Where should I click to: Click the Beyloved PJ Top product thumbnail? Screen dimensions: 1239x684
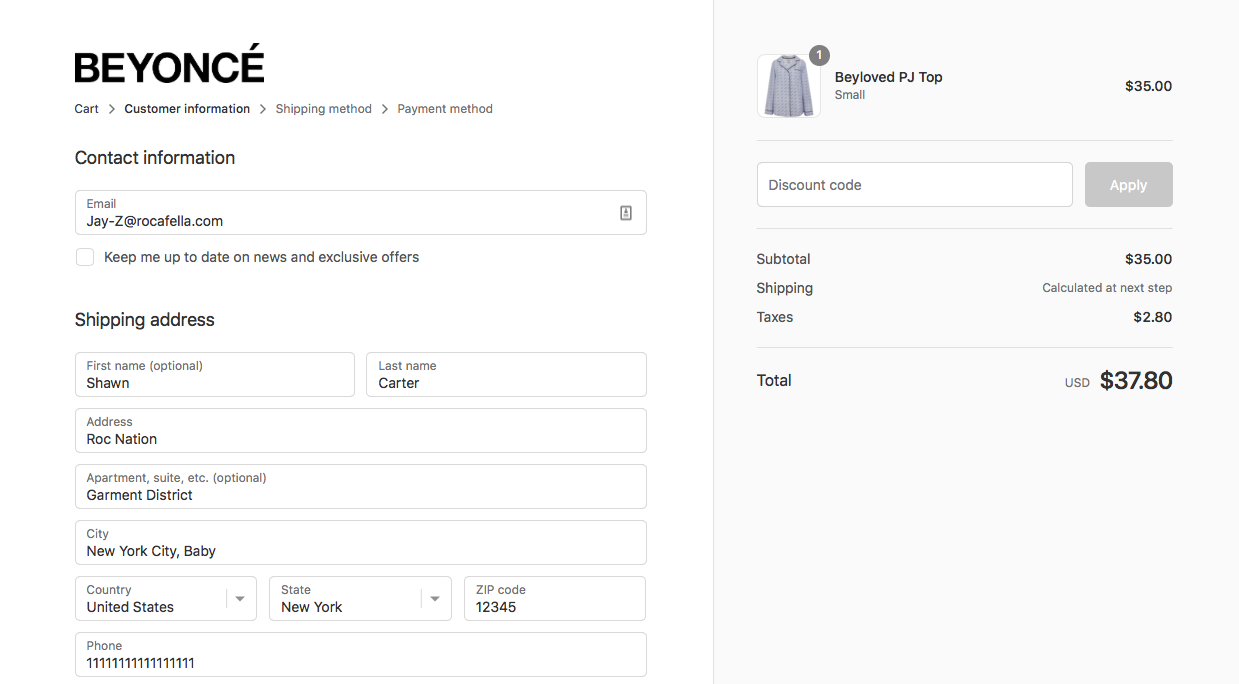[x=789, y=86]
